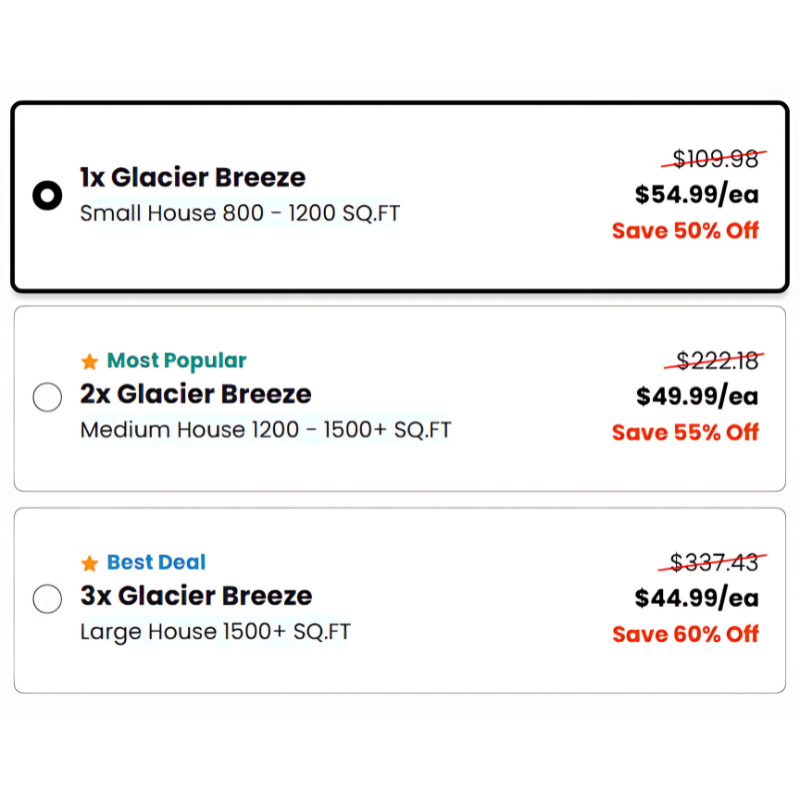Click the orange star beside Most Popular
Image resolution: width=800 pixels, height=800 pixels.
90,361
